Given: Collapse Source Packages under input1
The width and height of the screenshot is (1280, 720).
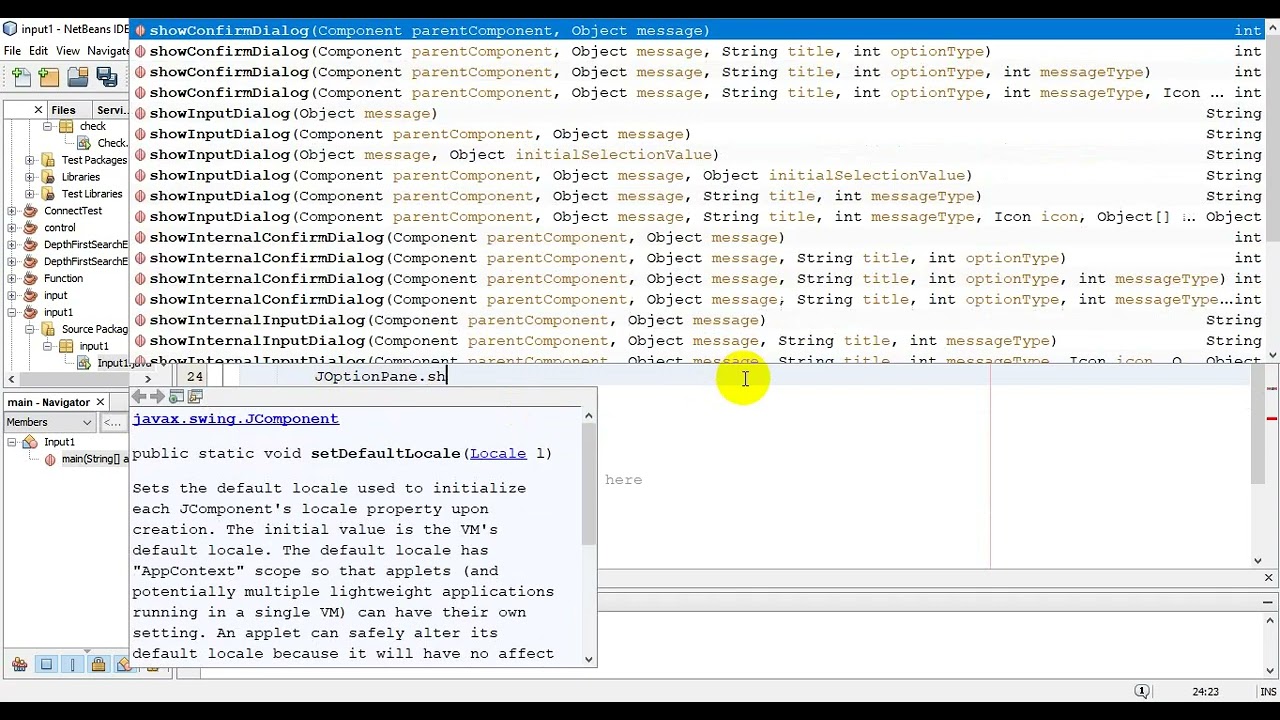Looking at the screenshot, I should (30, 330).
